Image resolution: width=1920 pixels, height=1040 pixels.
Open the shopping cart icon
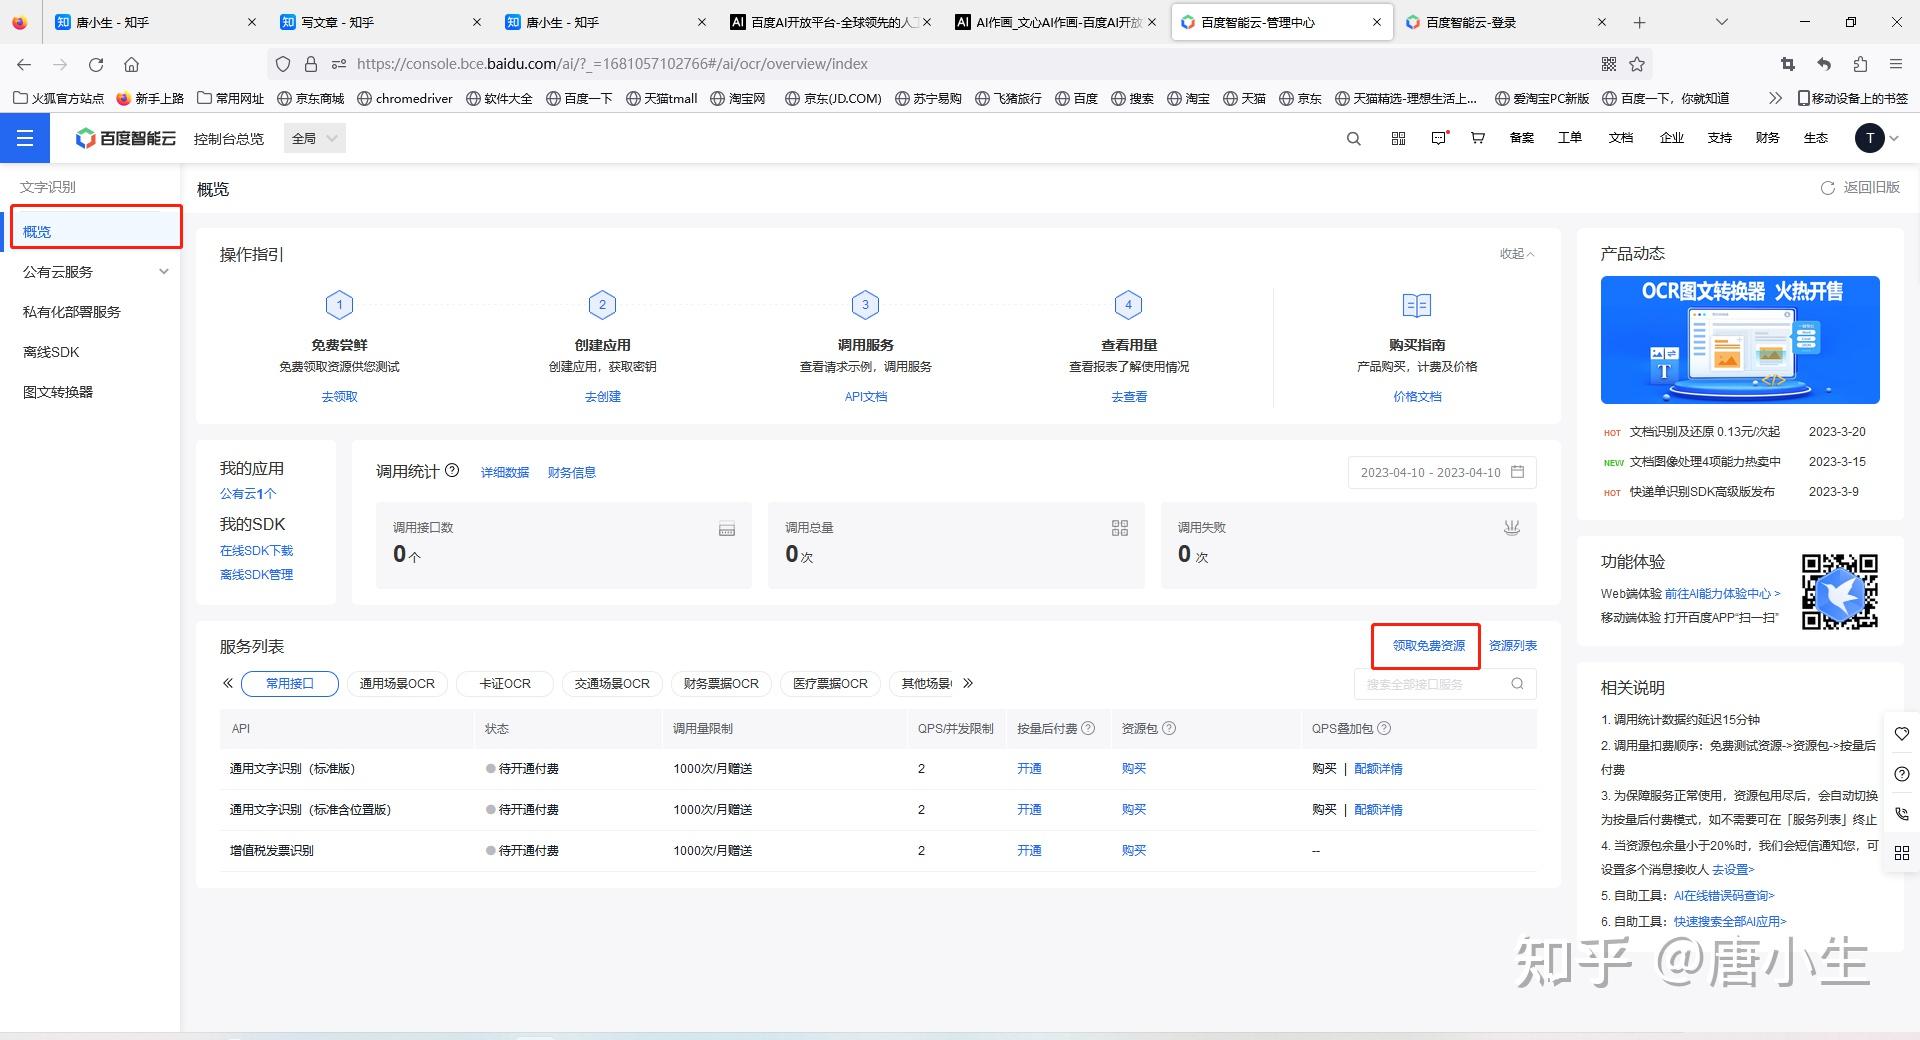pos(1478,138)
